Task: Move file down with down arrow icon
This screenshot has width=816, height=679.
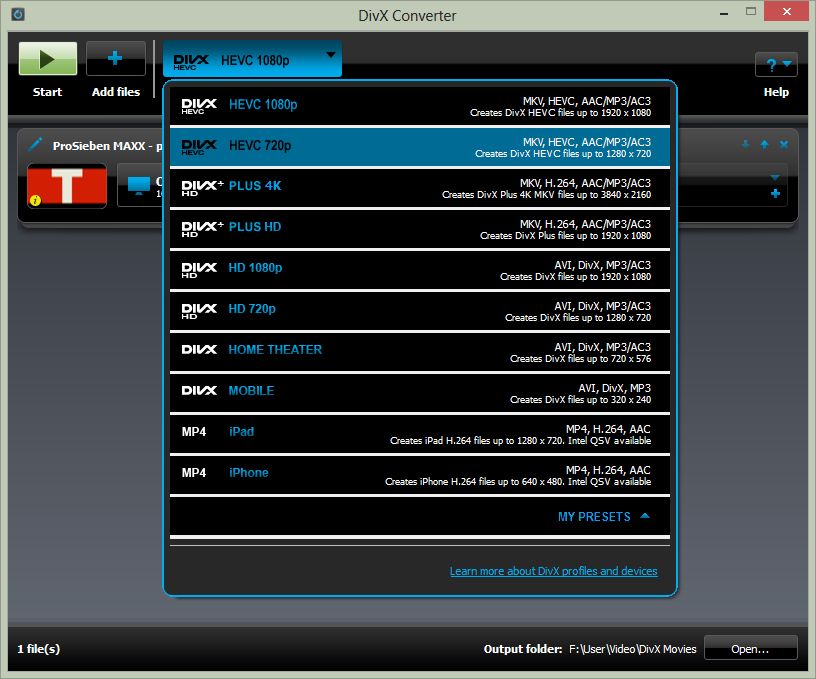Action: click(x=745, y=144)
